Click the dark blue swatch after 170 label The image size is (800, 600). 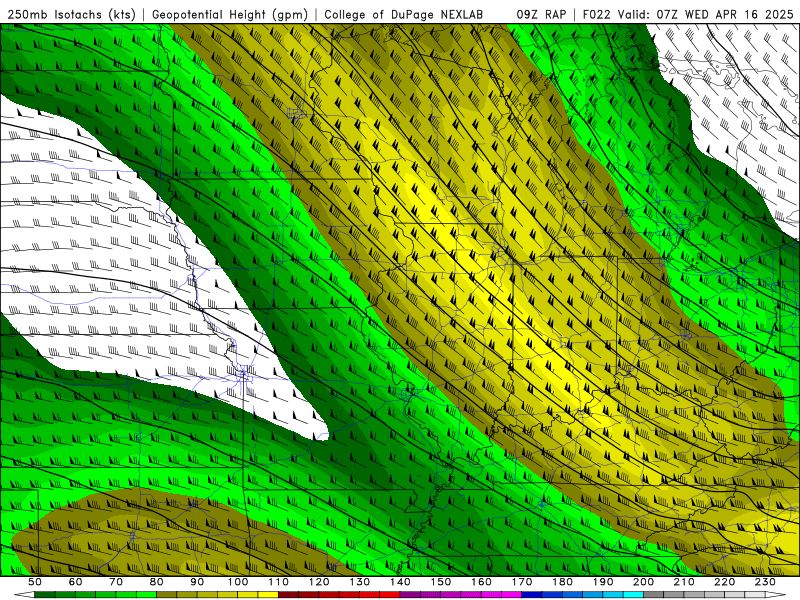point(532,594)
